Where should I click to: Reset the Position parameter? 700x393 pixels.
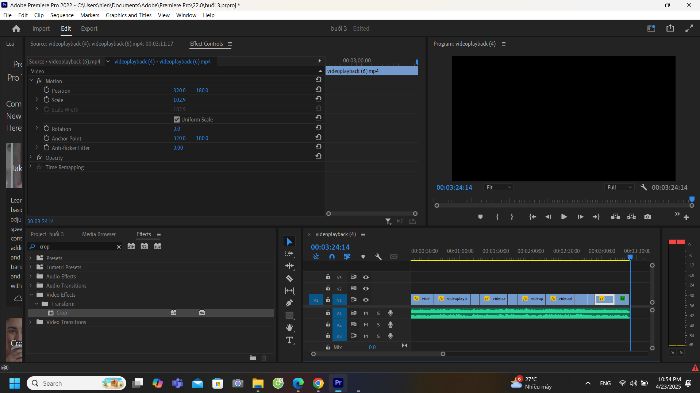(318, 89)
